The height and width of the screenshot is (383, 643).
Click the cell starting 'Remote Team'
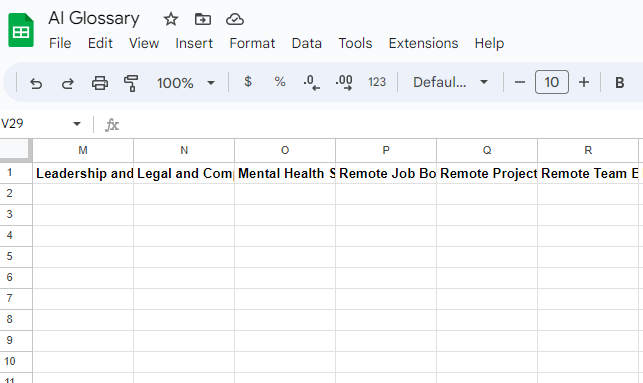coord(588,173)
